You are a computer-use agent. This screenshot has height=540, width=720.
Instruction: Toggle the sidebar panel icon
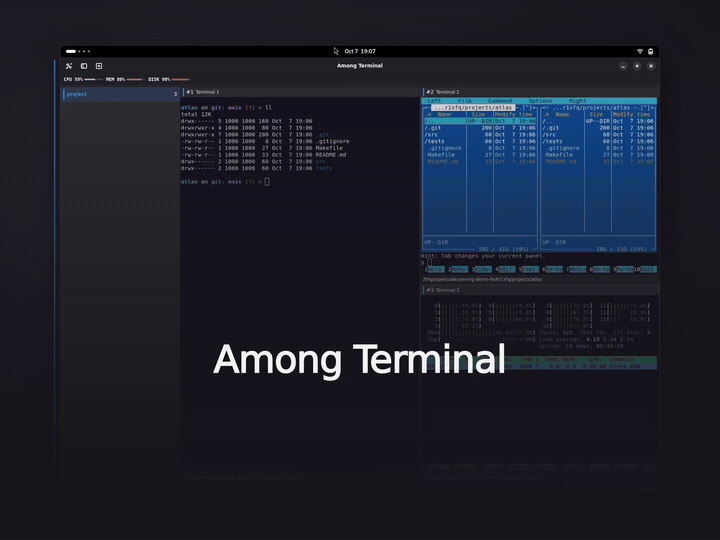tap(84, 66)
